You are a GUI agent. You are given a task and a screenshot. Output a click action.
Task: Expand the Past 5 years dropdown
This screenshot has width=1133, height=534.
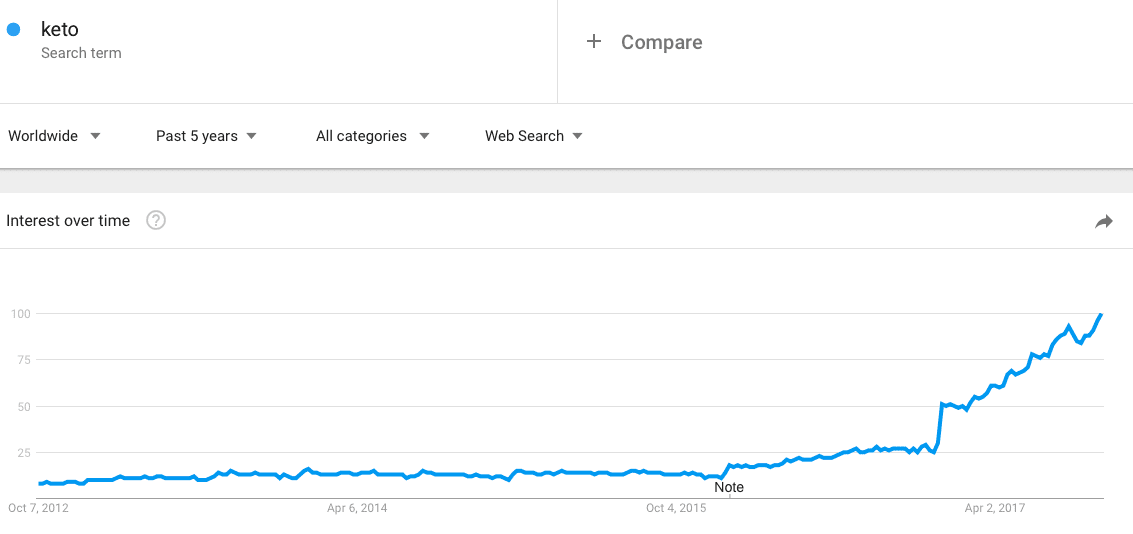pos(207,136)
